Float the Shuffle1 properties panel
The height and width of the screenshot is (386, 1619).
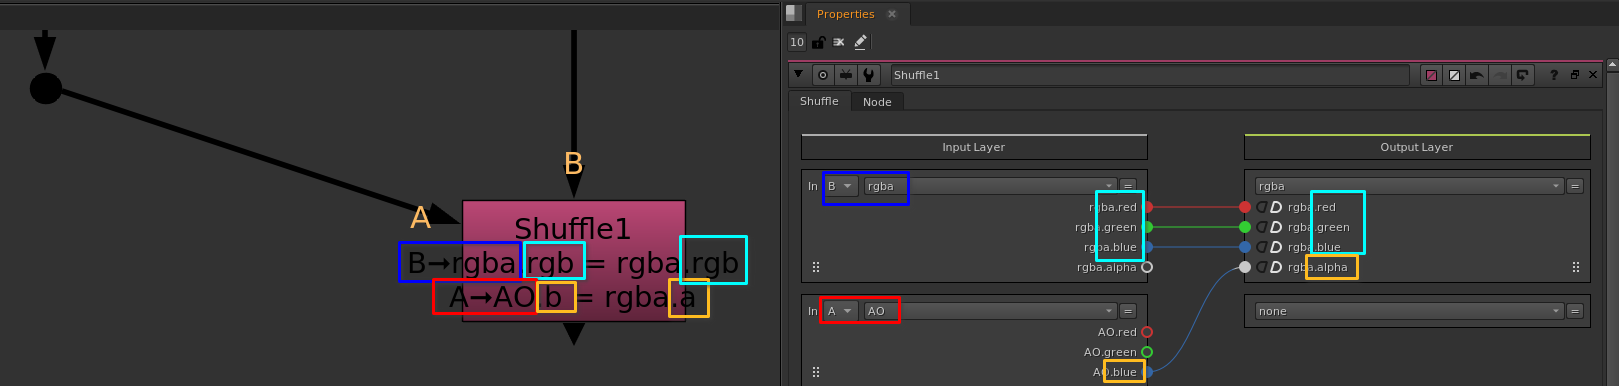[1574, 75]
